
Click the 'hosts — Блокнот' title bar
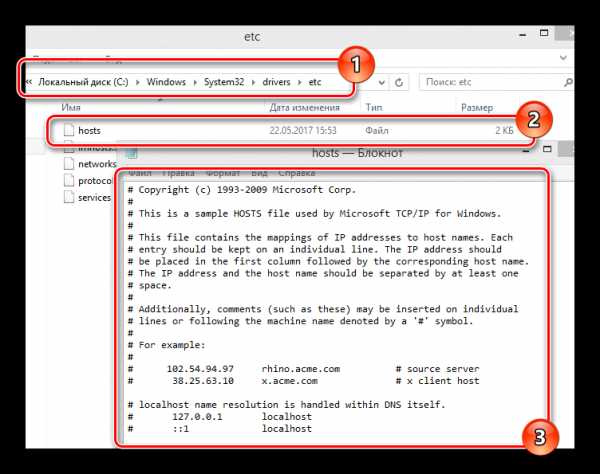coord(357,153)
